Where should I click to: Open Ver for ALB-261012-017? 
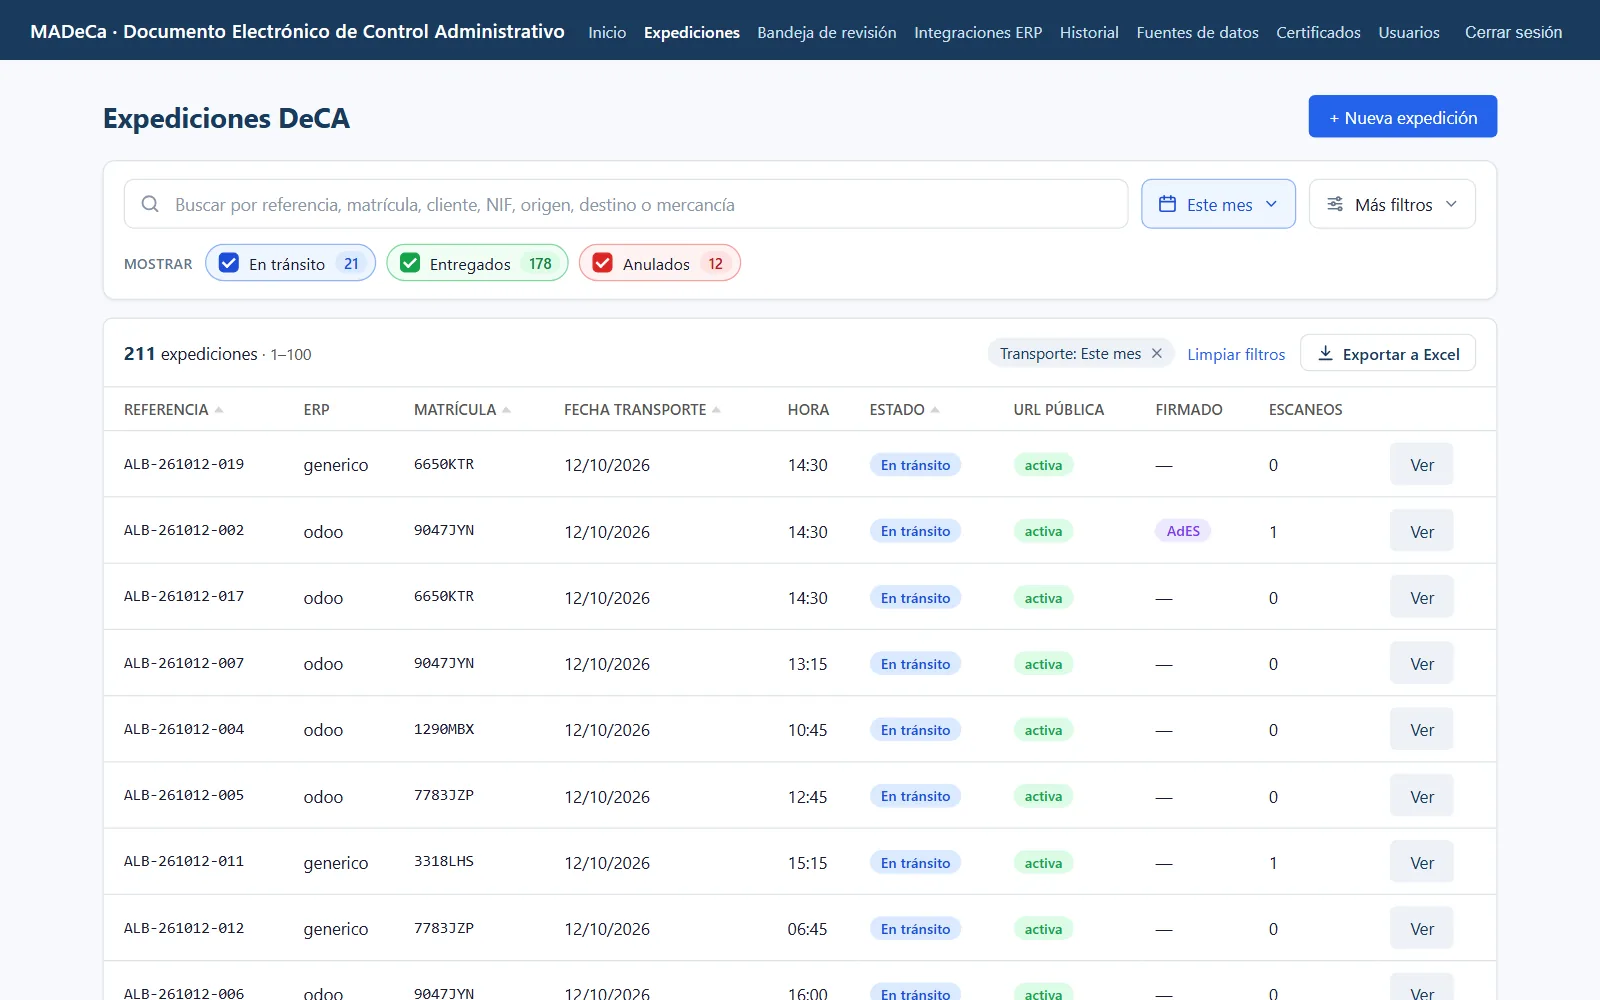[1421, 597]
